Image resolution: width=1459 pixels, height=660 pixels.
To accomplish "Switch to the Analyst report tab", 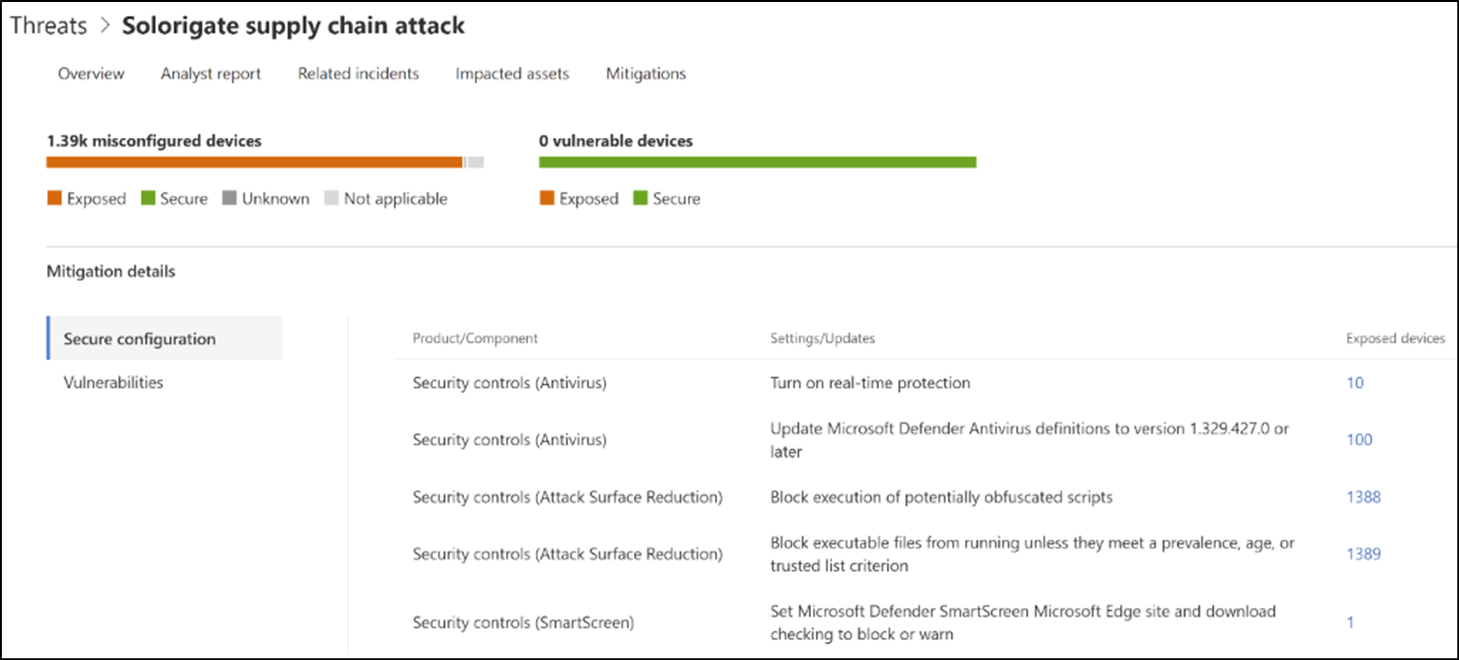I will pos(210,73).
